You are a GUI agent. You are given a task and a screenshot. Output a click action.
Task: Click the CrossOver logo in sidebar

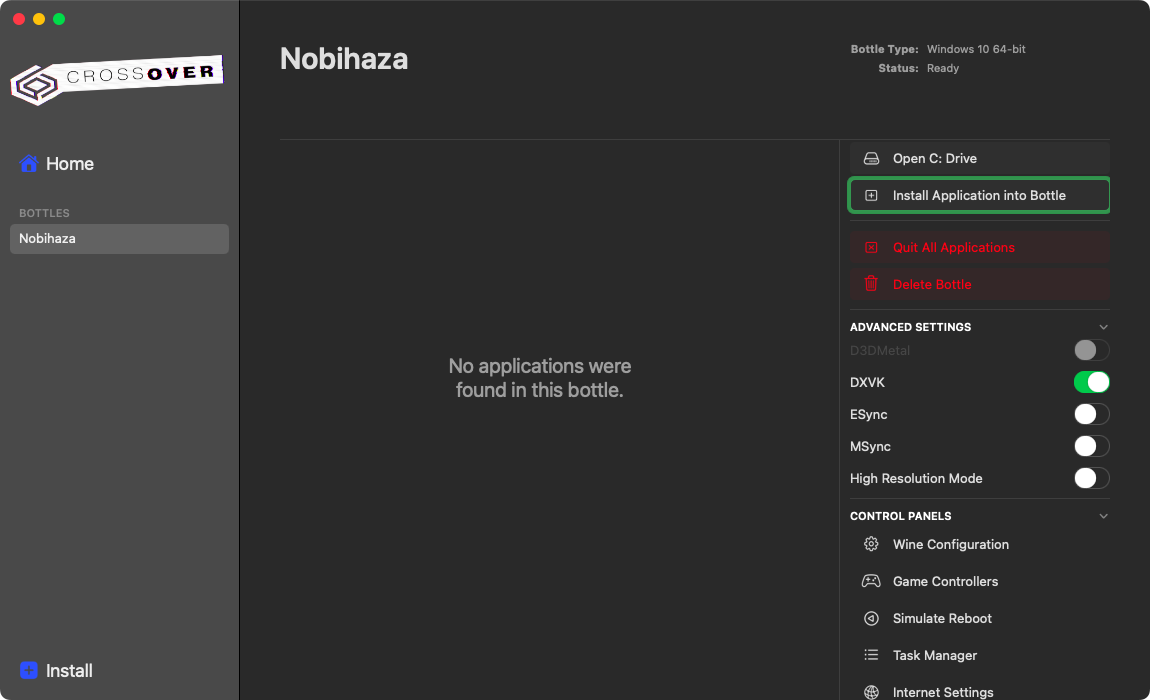coord(115,79)
